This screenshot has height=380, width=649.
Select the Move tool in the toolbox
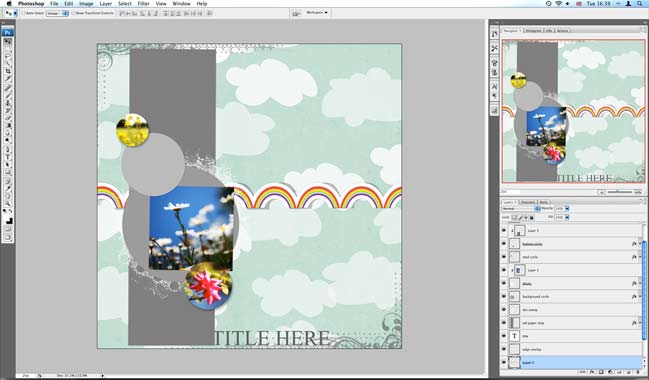click(8, 42)
